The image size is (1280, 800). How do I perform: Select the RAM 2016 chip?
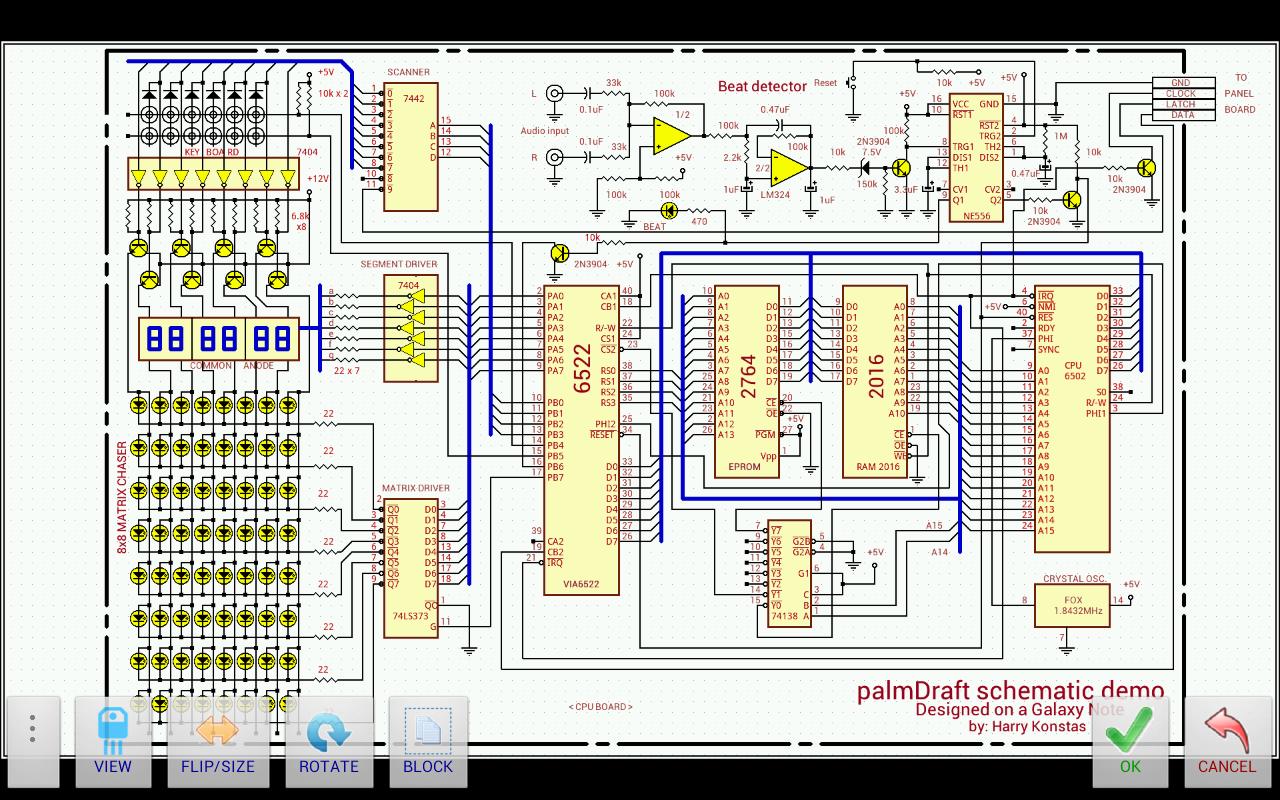[873, 380]
